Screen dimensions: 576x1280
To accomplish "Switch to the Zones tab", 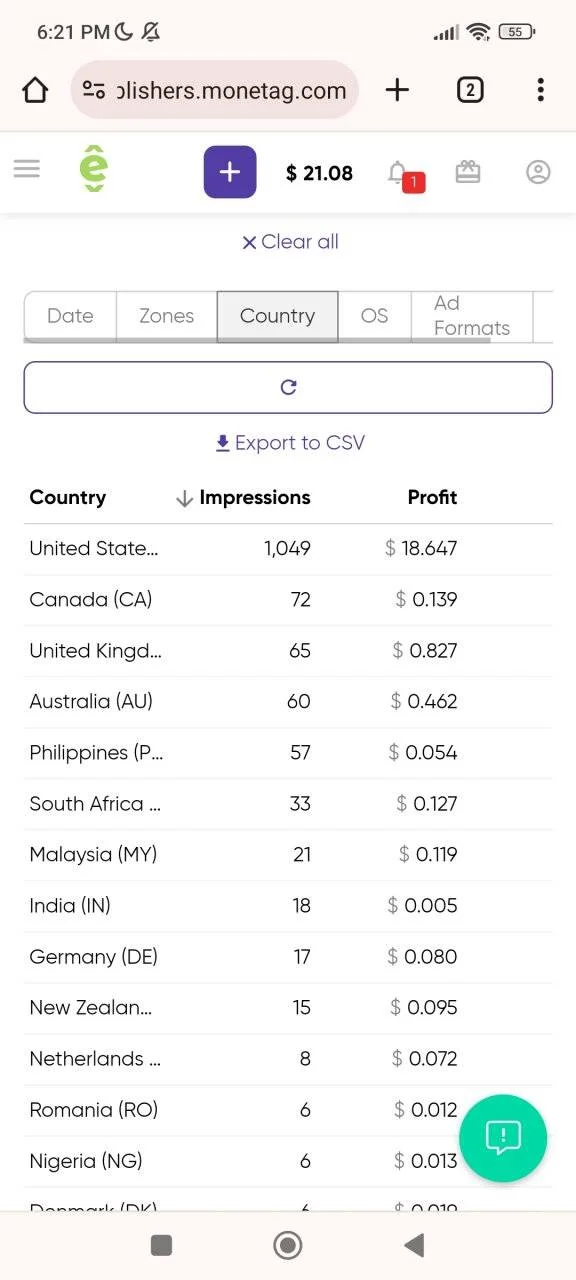I will [x=166, y=316].
